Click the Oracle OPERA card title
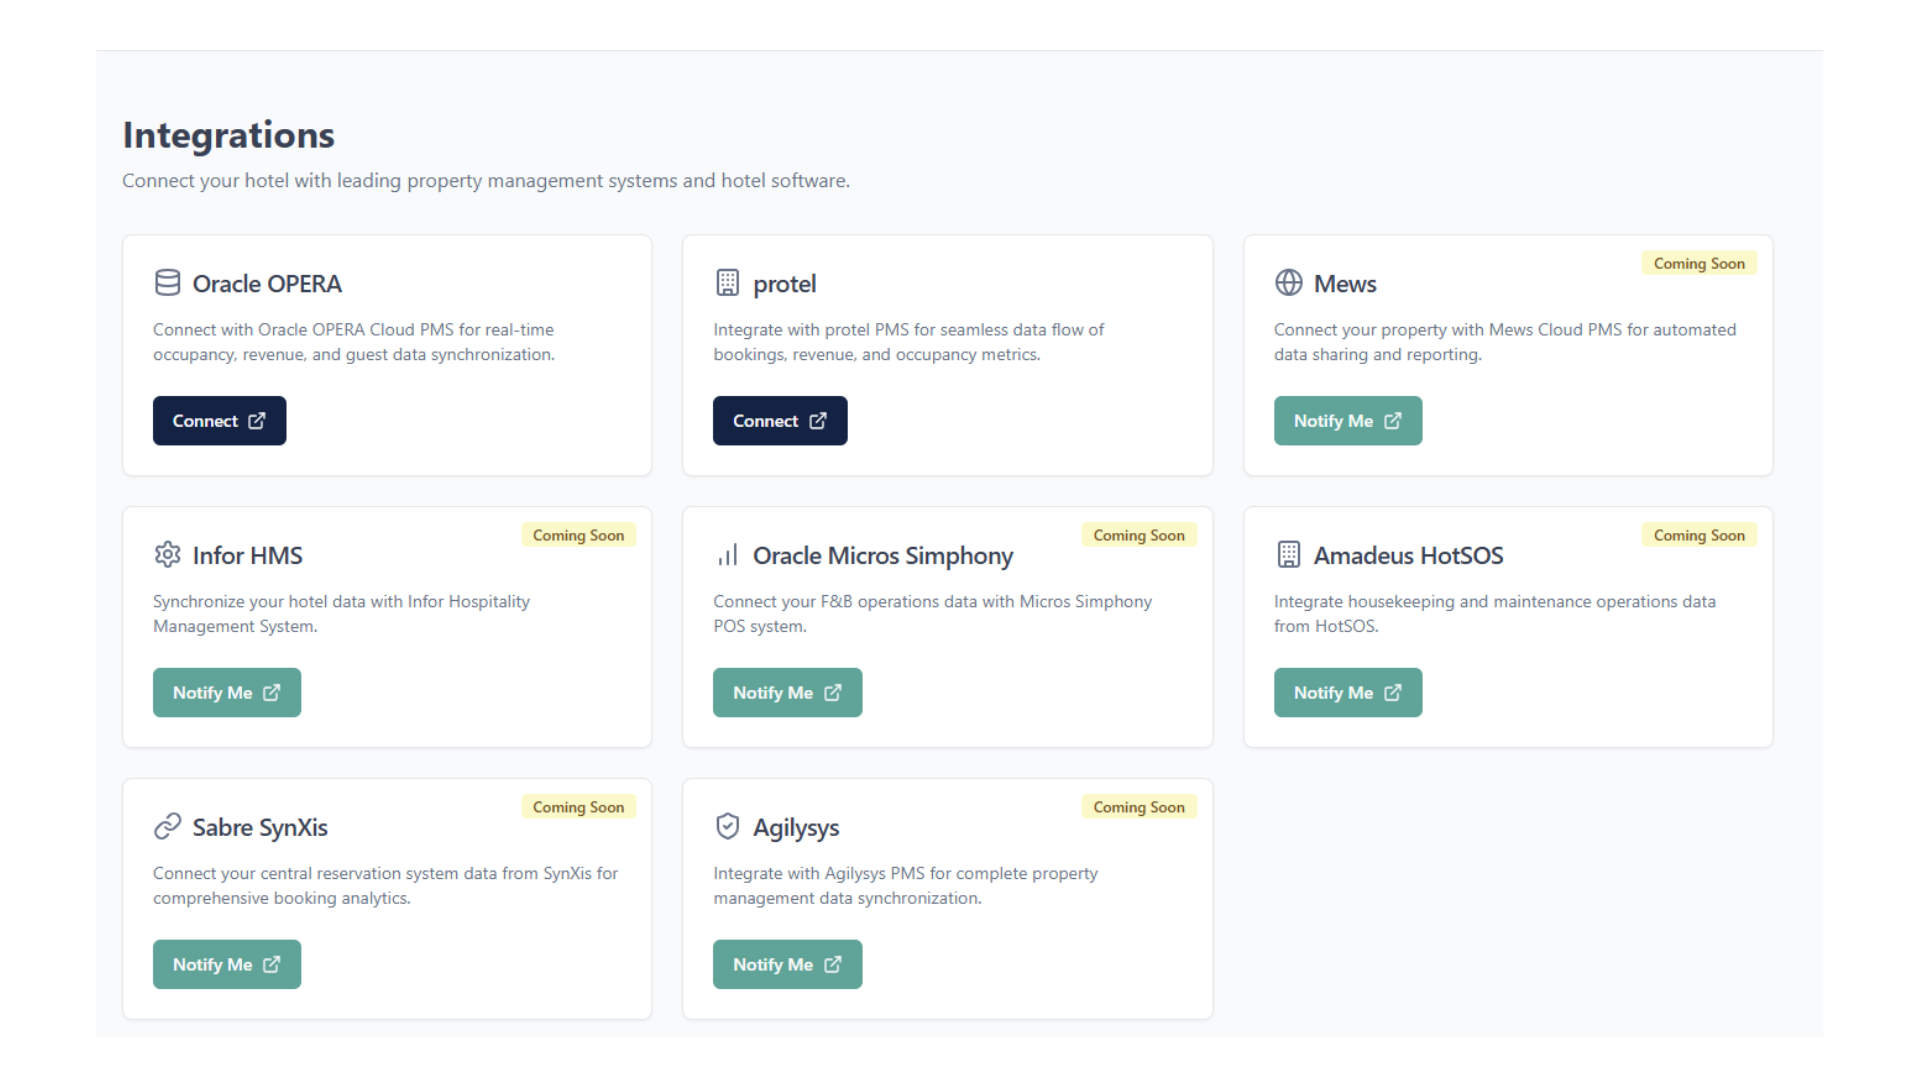Screen dimensions: 1920x1080 [267, 284]
